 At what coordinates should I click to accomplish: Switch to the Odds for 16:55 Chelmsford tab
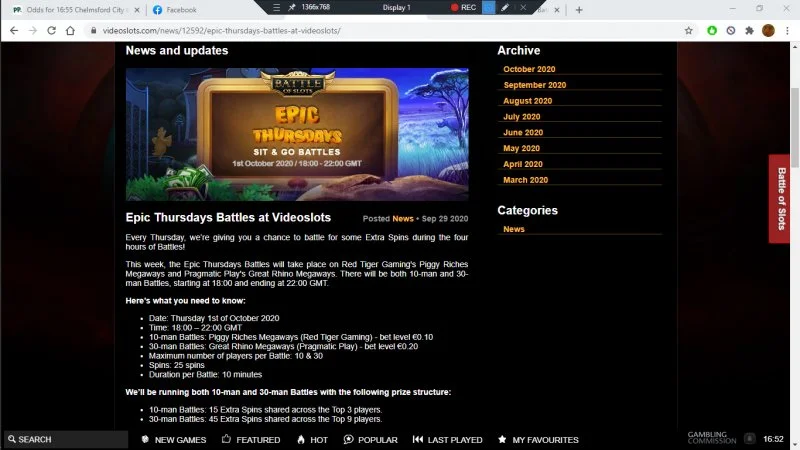coord(77,10)
